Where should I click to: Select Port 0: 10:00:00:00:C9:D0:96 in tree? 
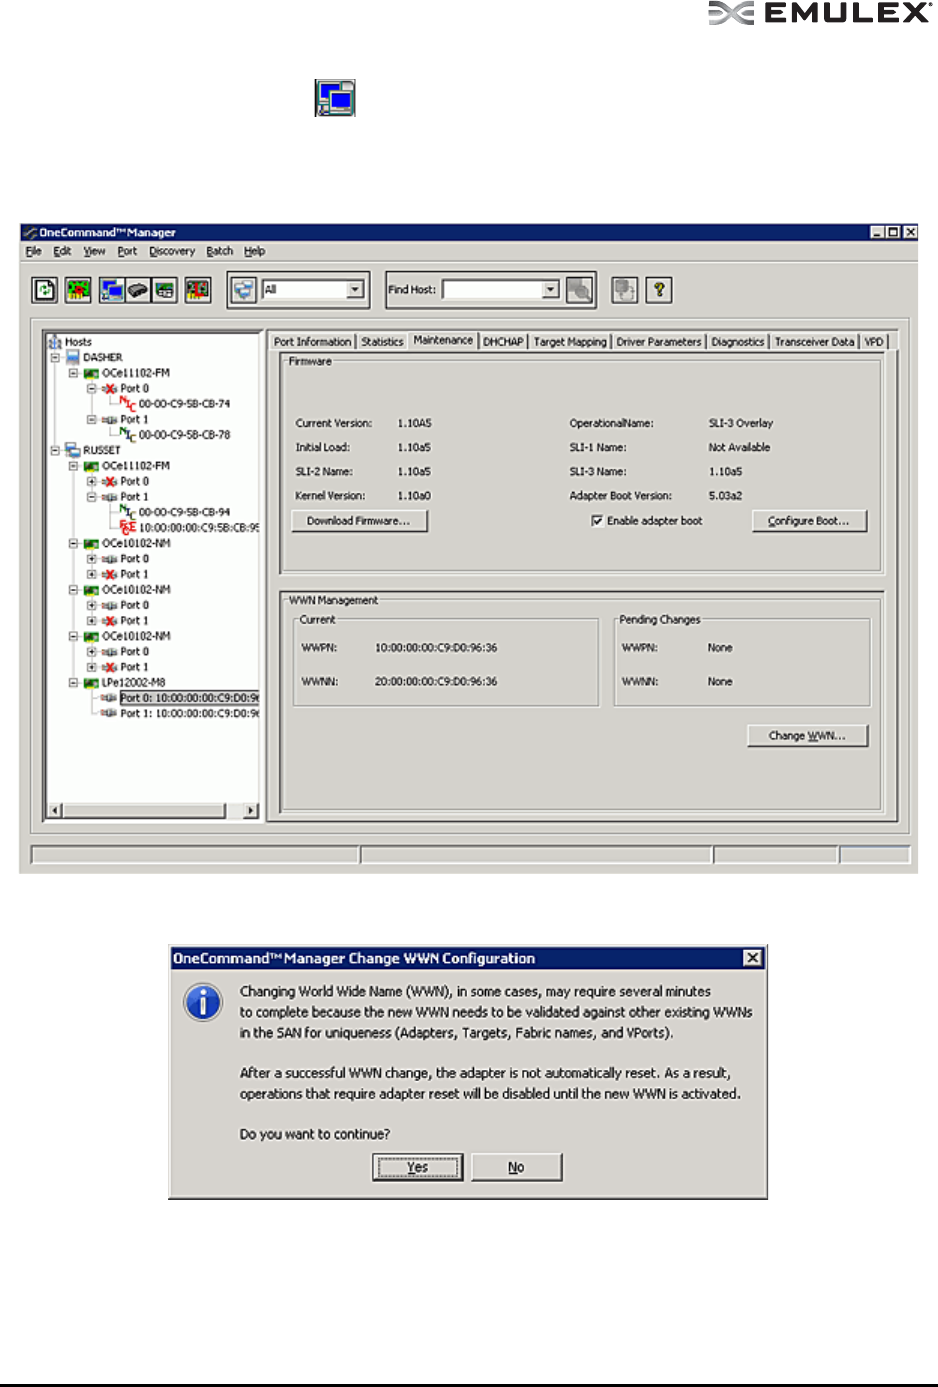(x=189, y=698)
